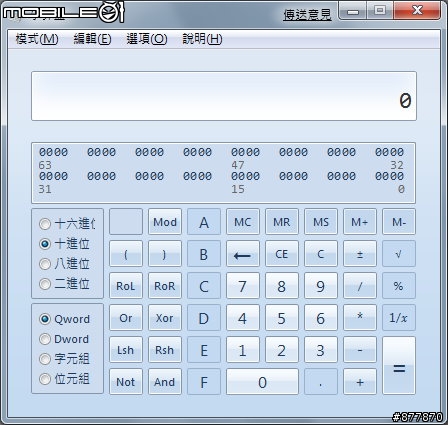Image resolution: width=448 pixels, height=425 pixels.
Task: Select octal 八進位 radio button
Action: [45, 264]
